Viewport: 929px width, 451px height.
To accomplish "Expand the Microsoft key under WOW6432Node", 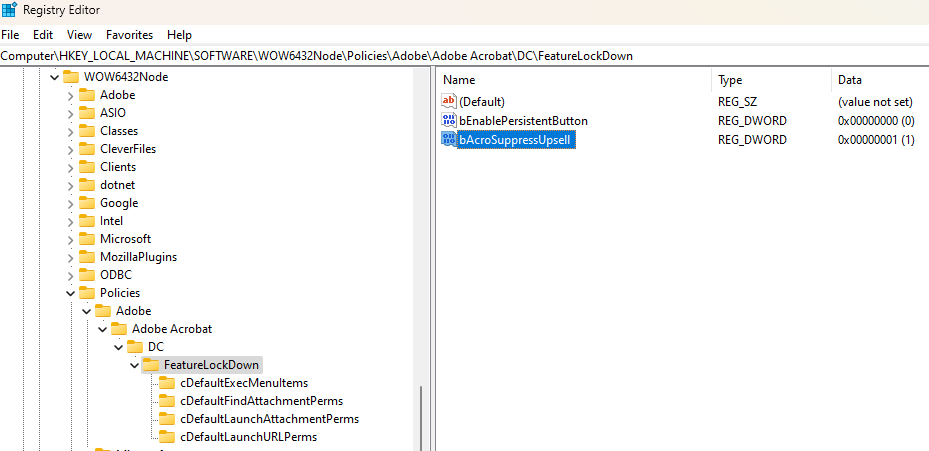I will click(x=70, y=239).
